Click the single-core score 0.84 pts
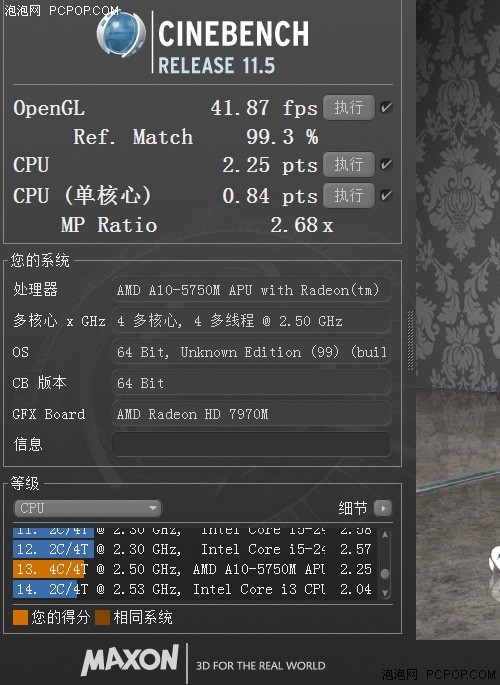This screenshot has height=685, width=500. coord(270,196)
